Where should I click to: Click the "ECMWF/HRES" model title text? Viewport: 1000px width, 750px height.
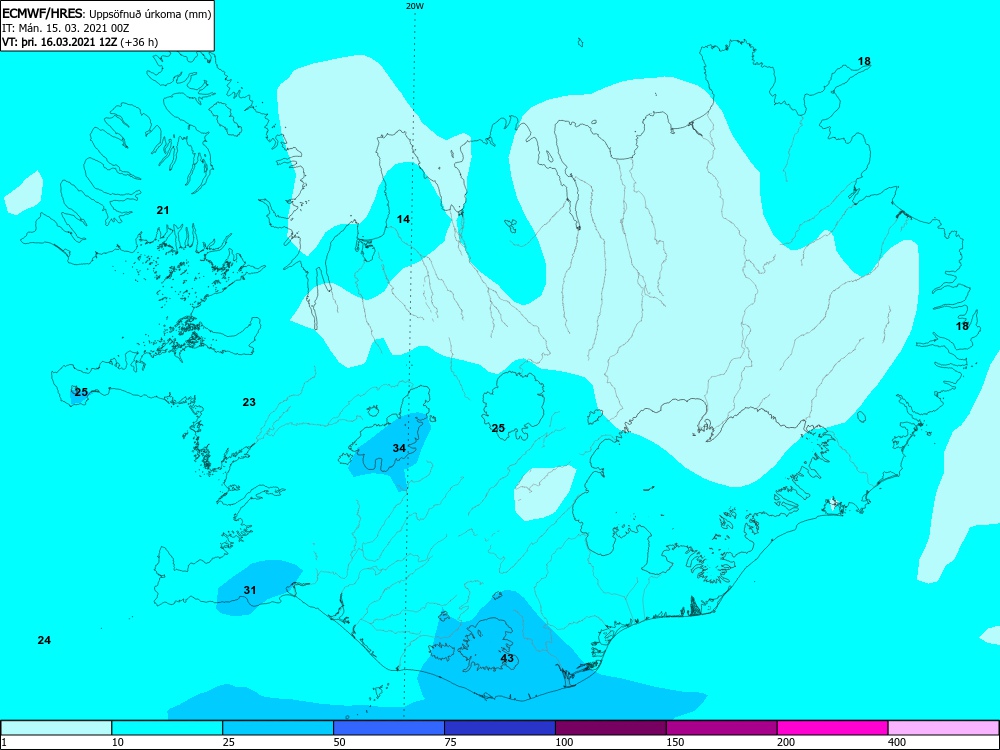coord(43,13)
